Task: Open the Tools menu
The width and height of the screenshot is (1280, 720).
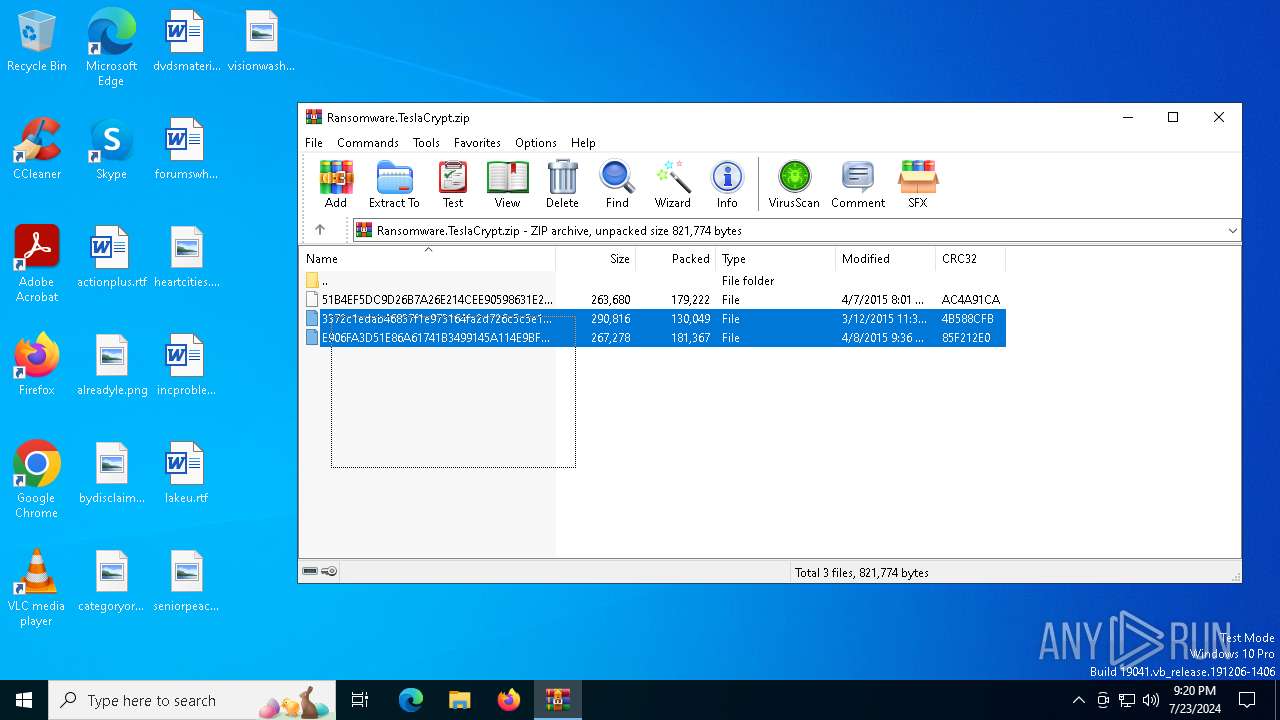Action: point(426,143)
